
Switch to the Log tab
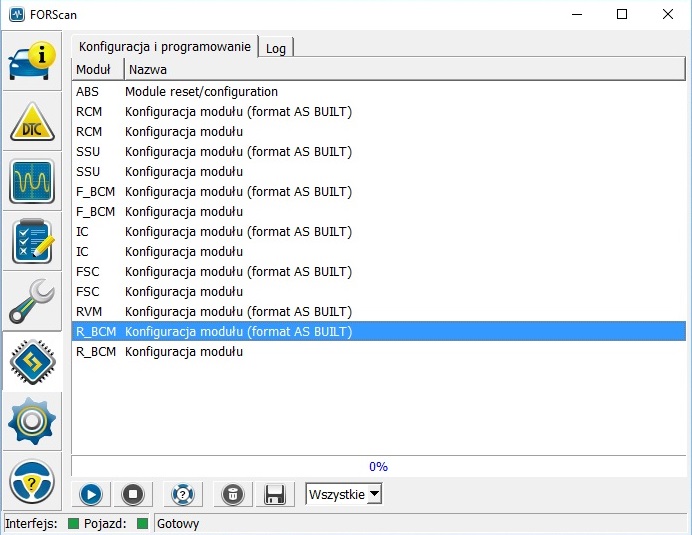275,48
